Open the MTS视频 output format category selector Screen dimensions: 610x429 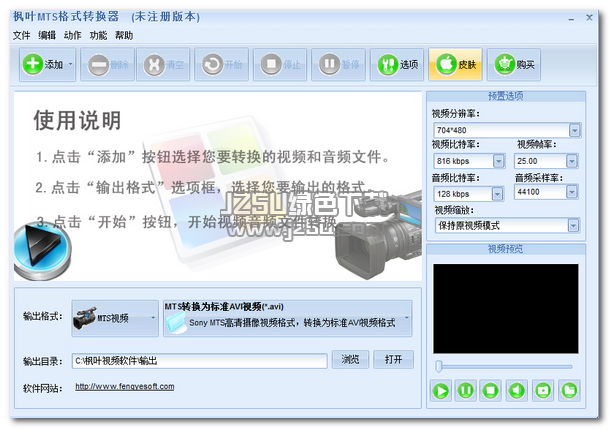pos(115,318)
